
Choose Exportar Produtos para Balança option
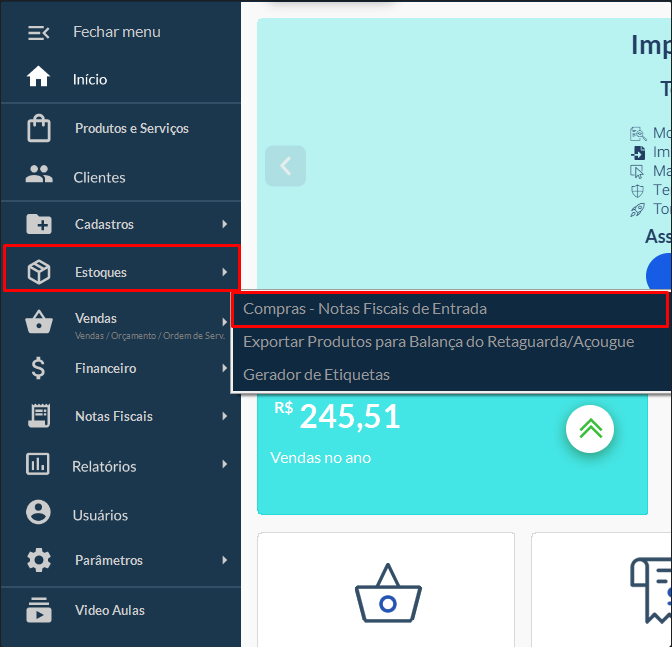pyautogui.click(x=438, y=342)
